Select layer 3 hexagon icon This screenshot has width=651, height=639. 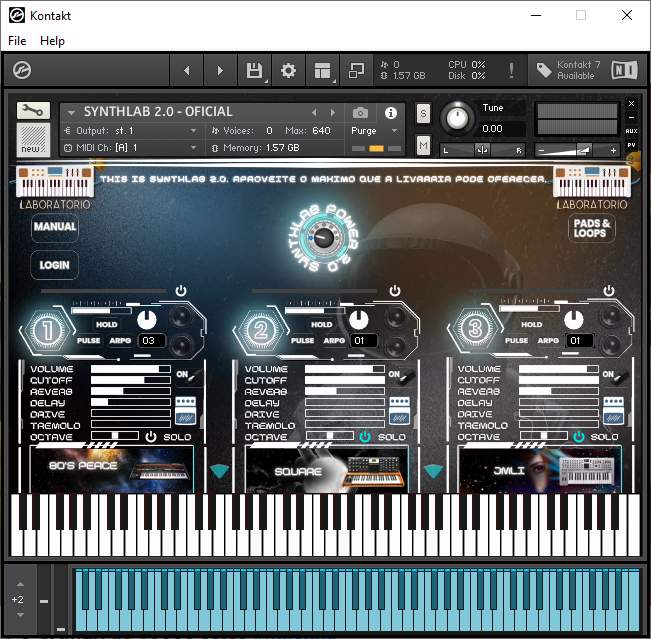click(x=475, y=328)
